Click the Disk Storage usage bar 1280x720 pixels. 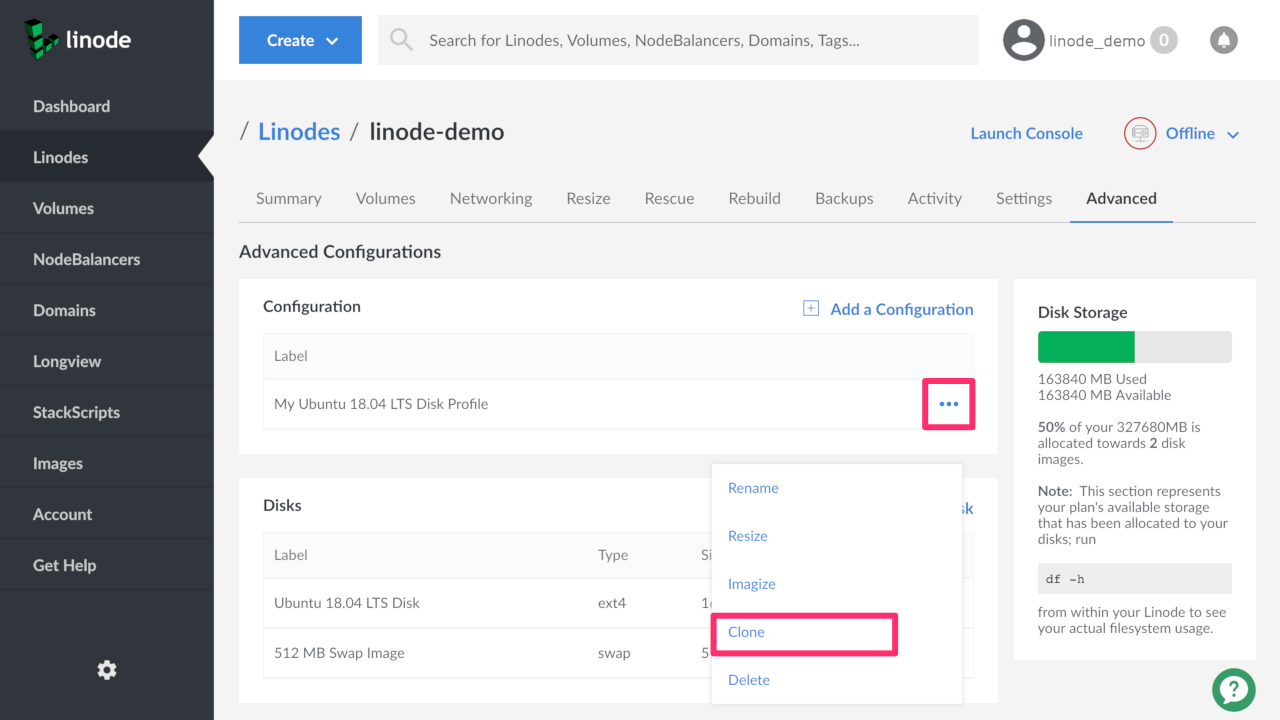(x=1134, y=347)
